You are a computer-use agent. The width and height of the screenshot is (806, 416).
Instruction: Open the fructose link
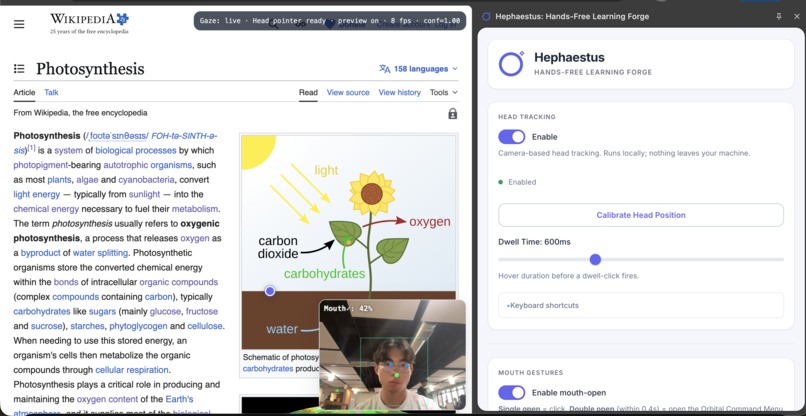tap(202, 312)
